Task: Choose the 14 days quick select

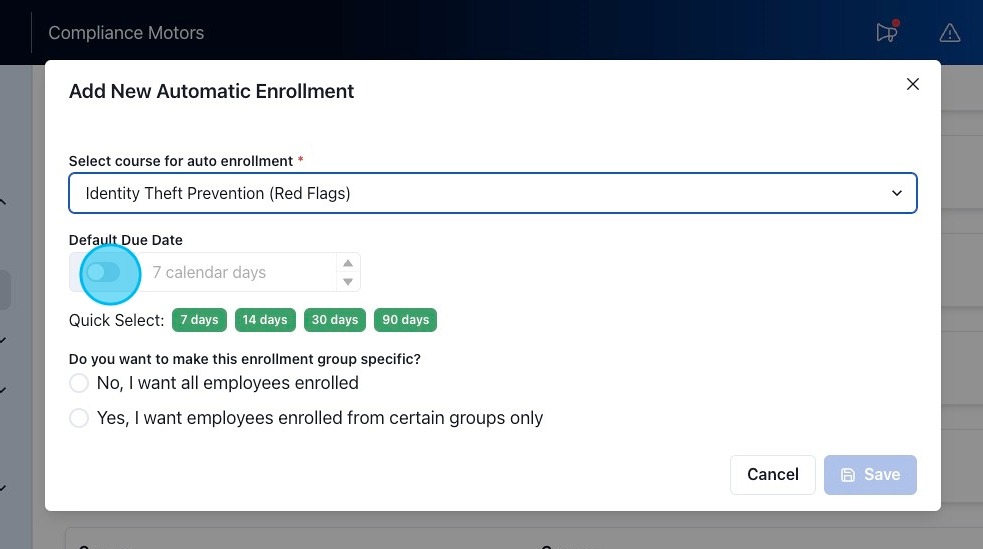Action: pyautogui.click(x=265, y=320)
